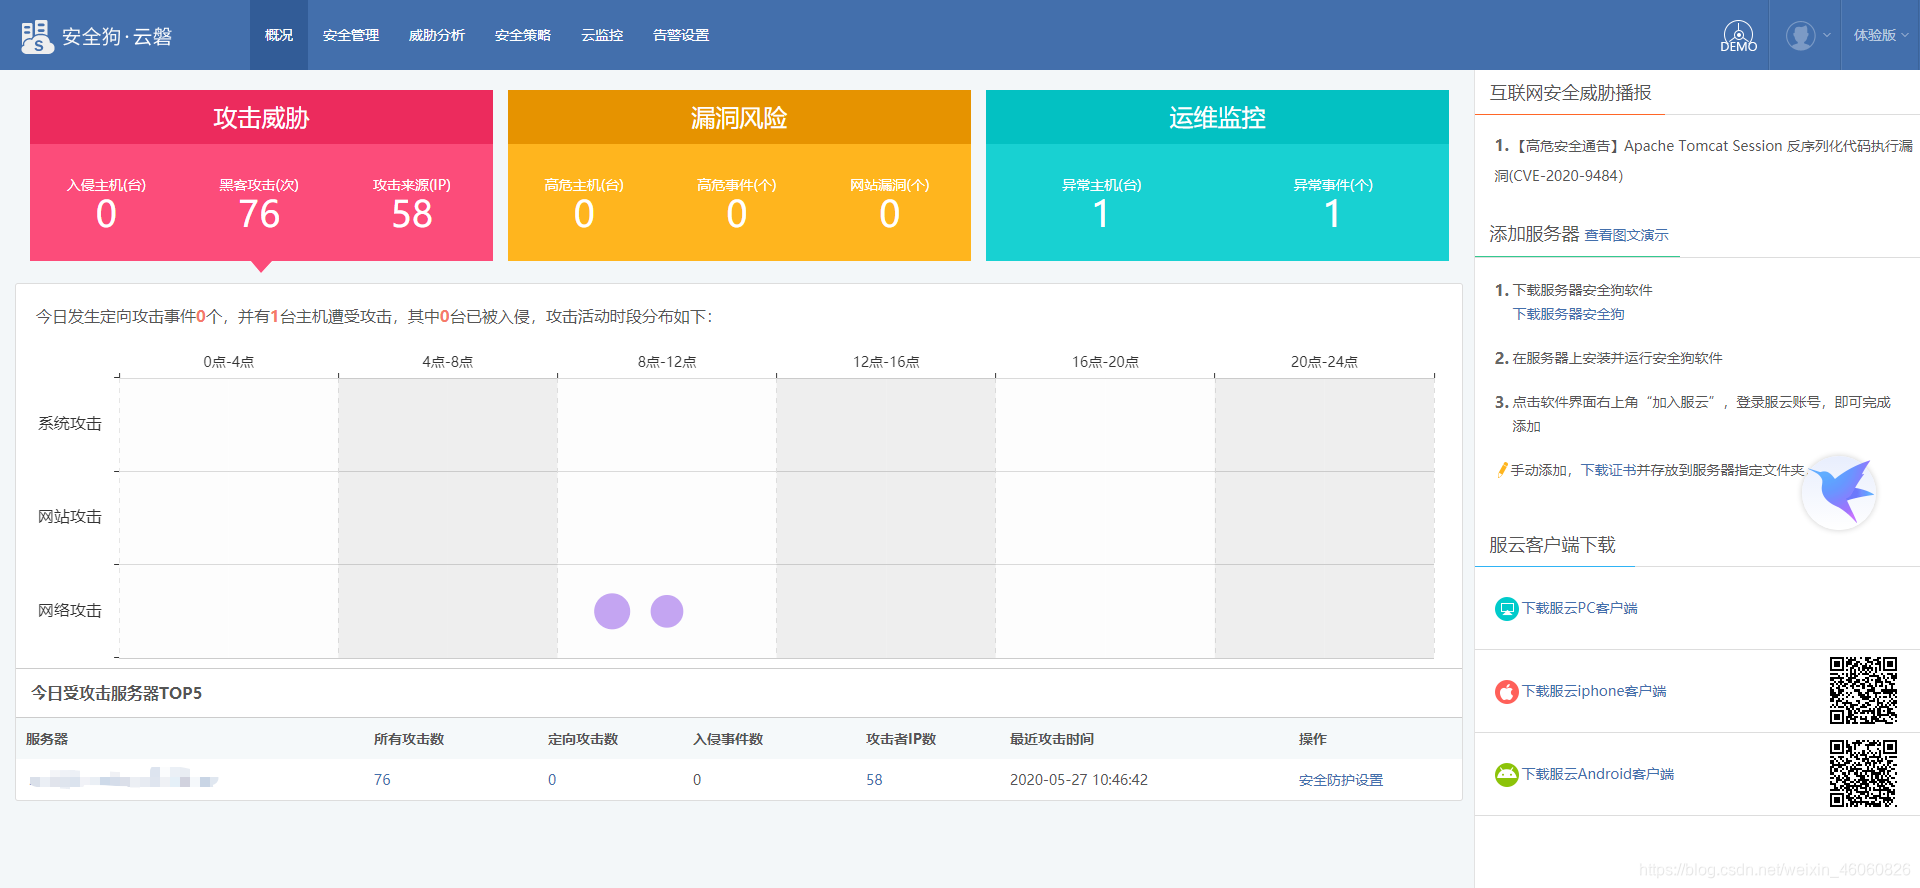Viewport: 1920px width, 888px height.
Task: Click the 下载服云iphone客户端 link
Action: pos(1594,691)
